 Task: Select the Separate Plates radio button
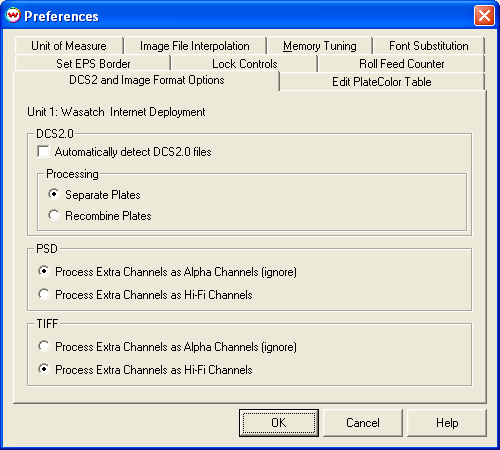tap(54, 194)
